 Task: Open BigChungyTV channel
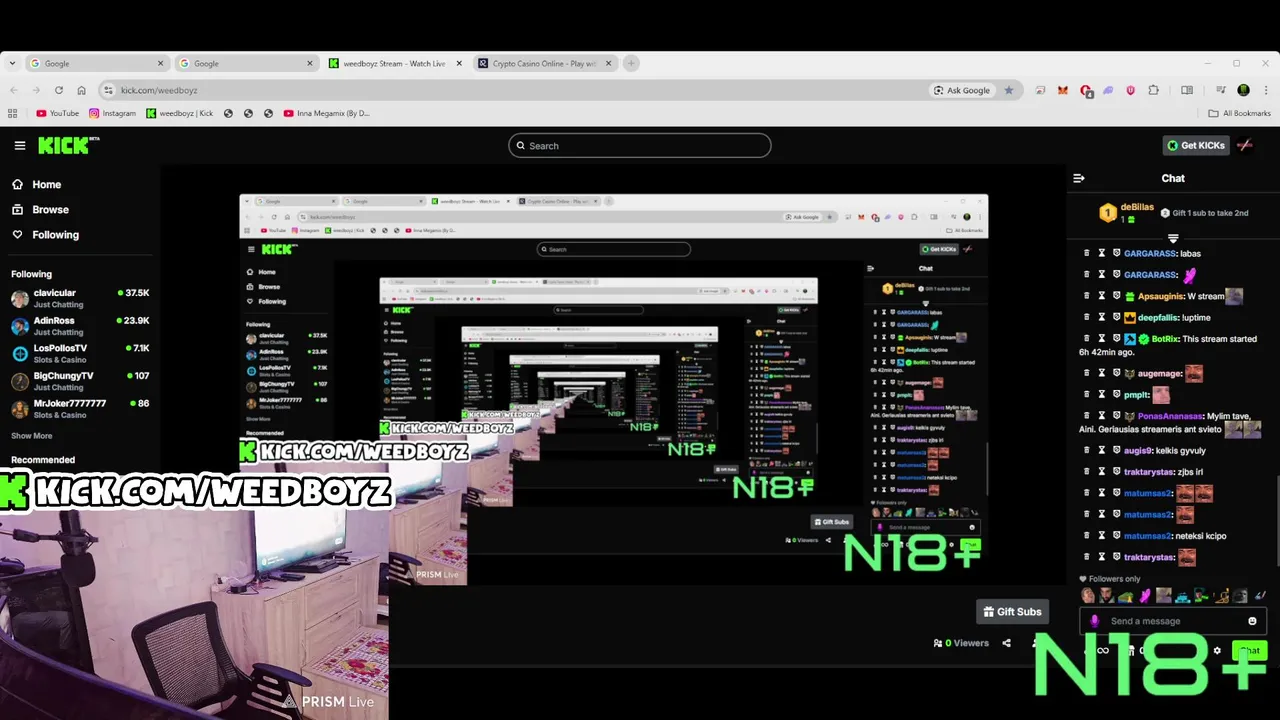pyautogui.click(x=80, y=381)
